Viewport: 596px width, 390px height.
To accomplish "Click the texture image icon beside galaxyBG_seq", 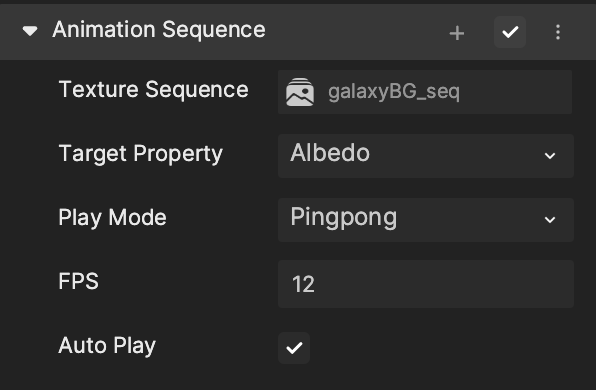I will (300, 92).
